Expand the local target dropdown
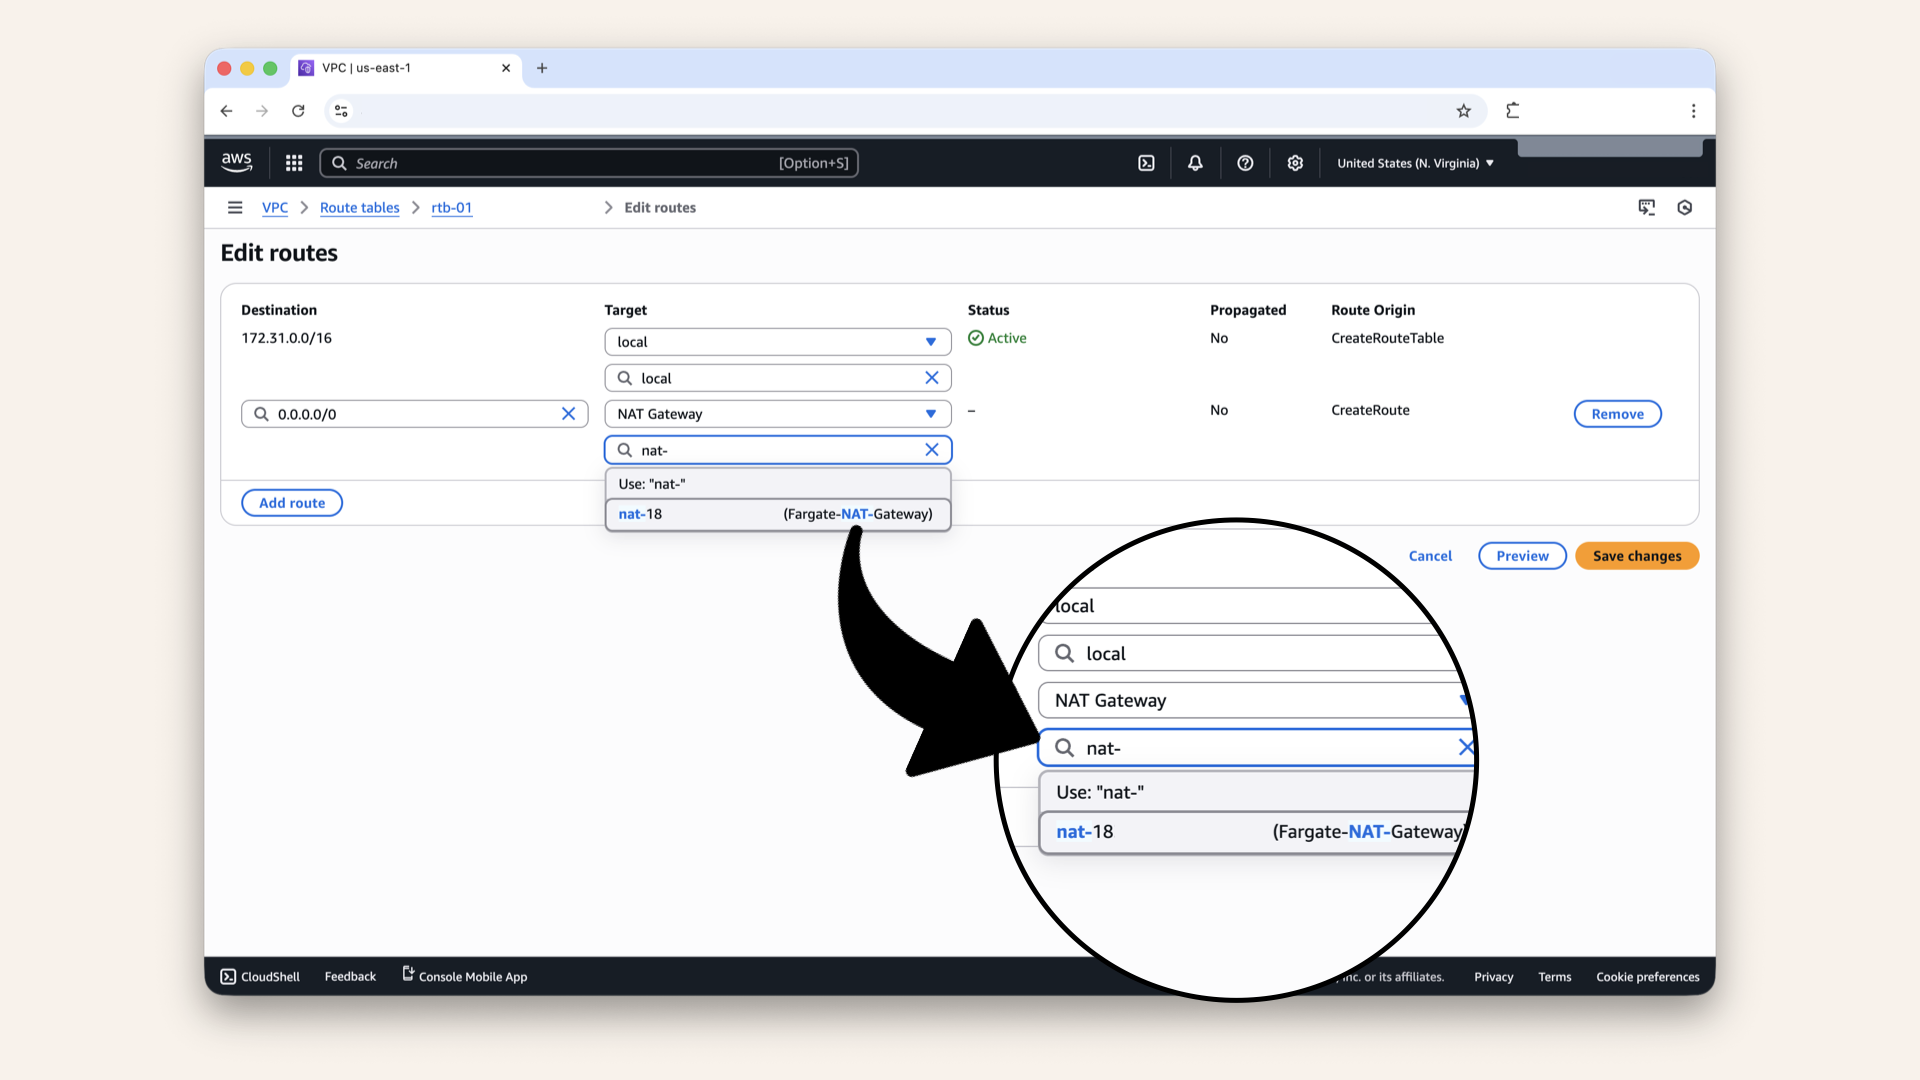Image resolution: width=1920 pixels, height=1080 pixels. point(930,341)
